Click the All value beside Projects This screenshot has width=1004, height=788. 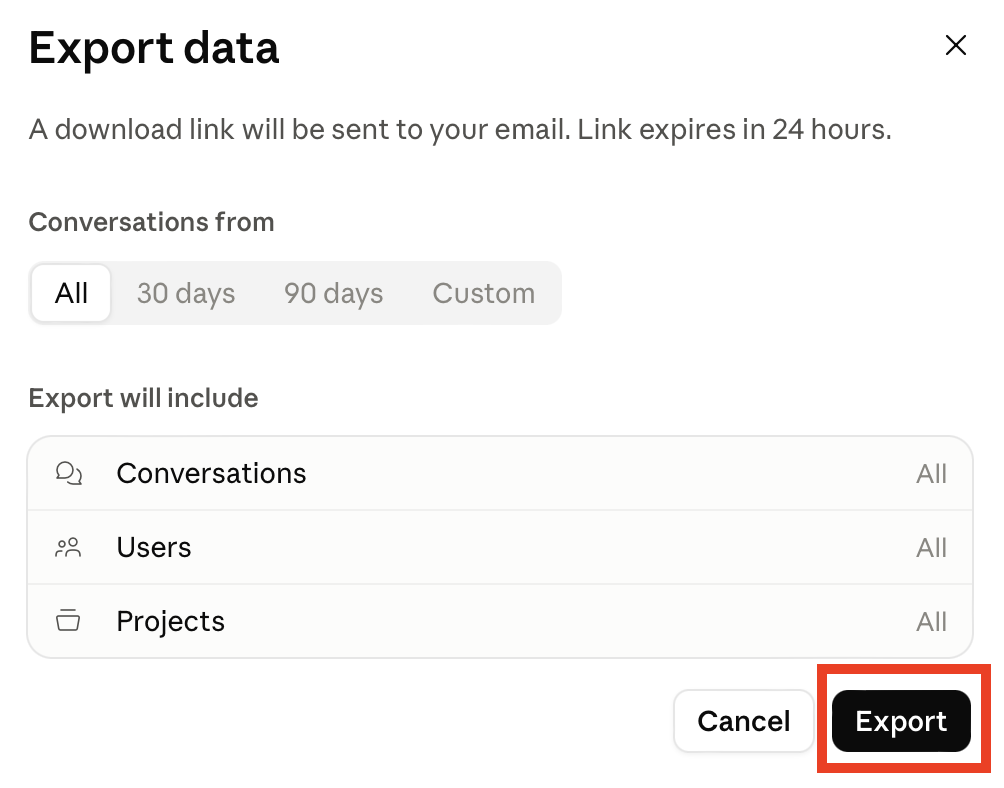(931, 622)
